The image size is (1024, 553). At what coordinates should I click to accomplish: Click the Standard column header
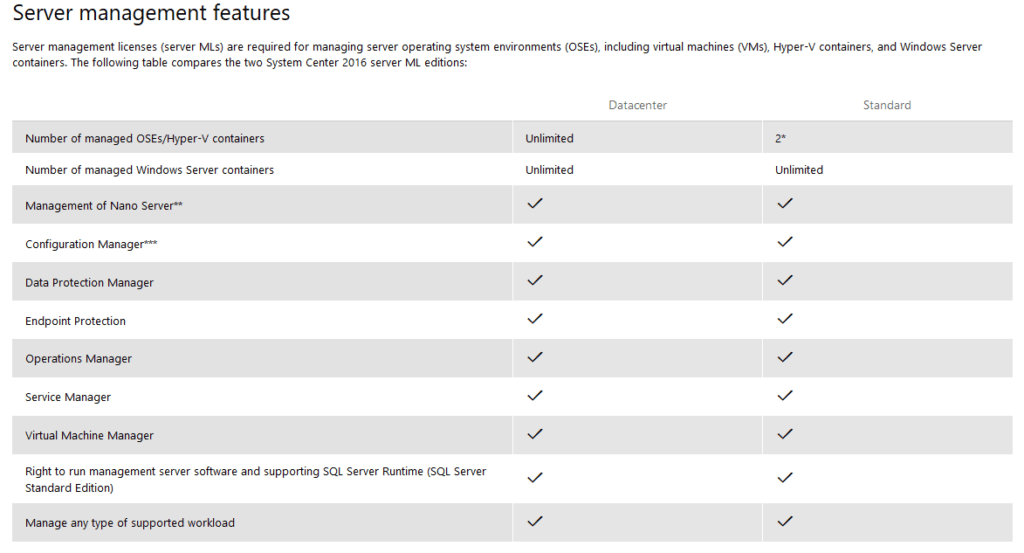click(887, 105)
